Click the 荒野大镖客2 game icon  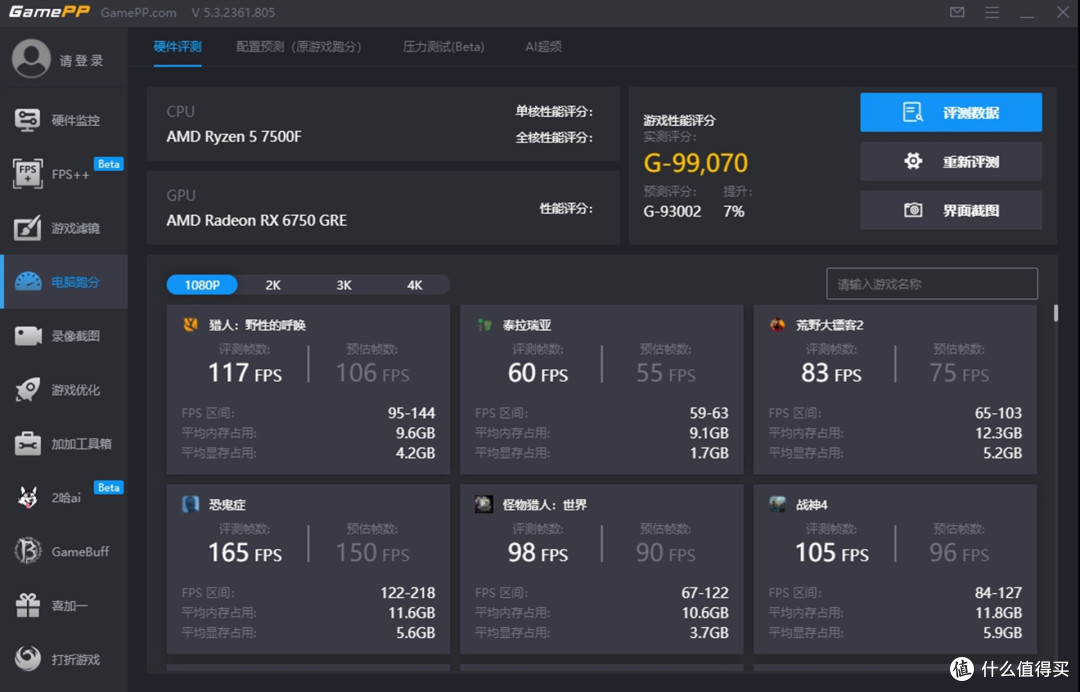[778, 324]
